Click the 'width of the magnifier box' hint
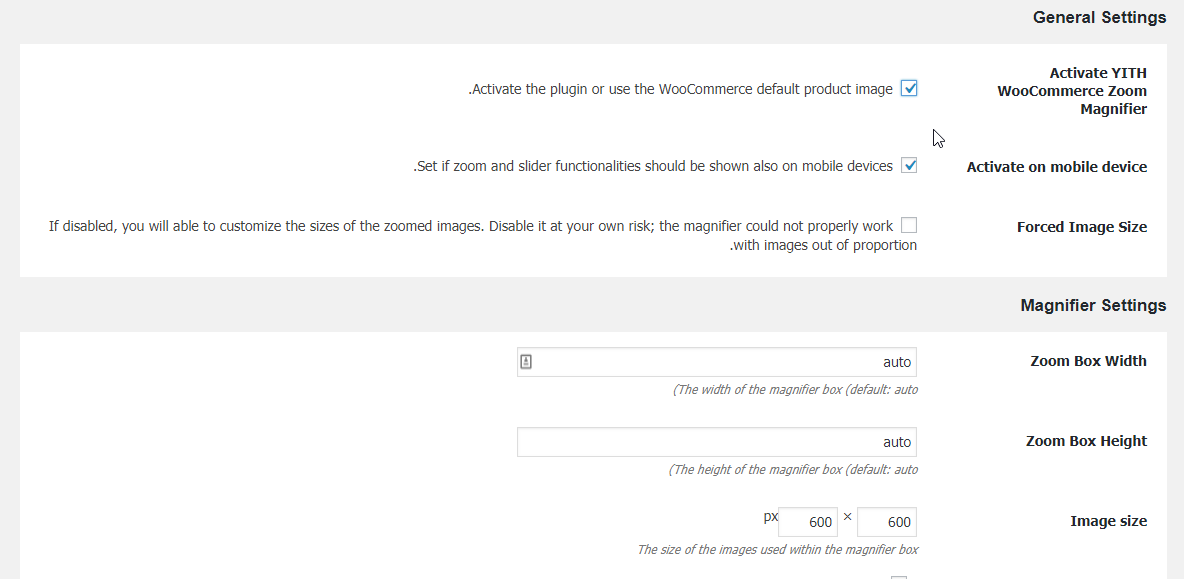Image resolution: width=1184 pixels, height=579 pixels. [x=794, y=390]
